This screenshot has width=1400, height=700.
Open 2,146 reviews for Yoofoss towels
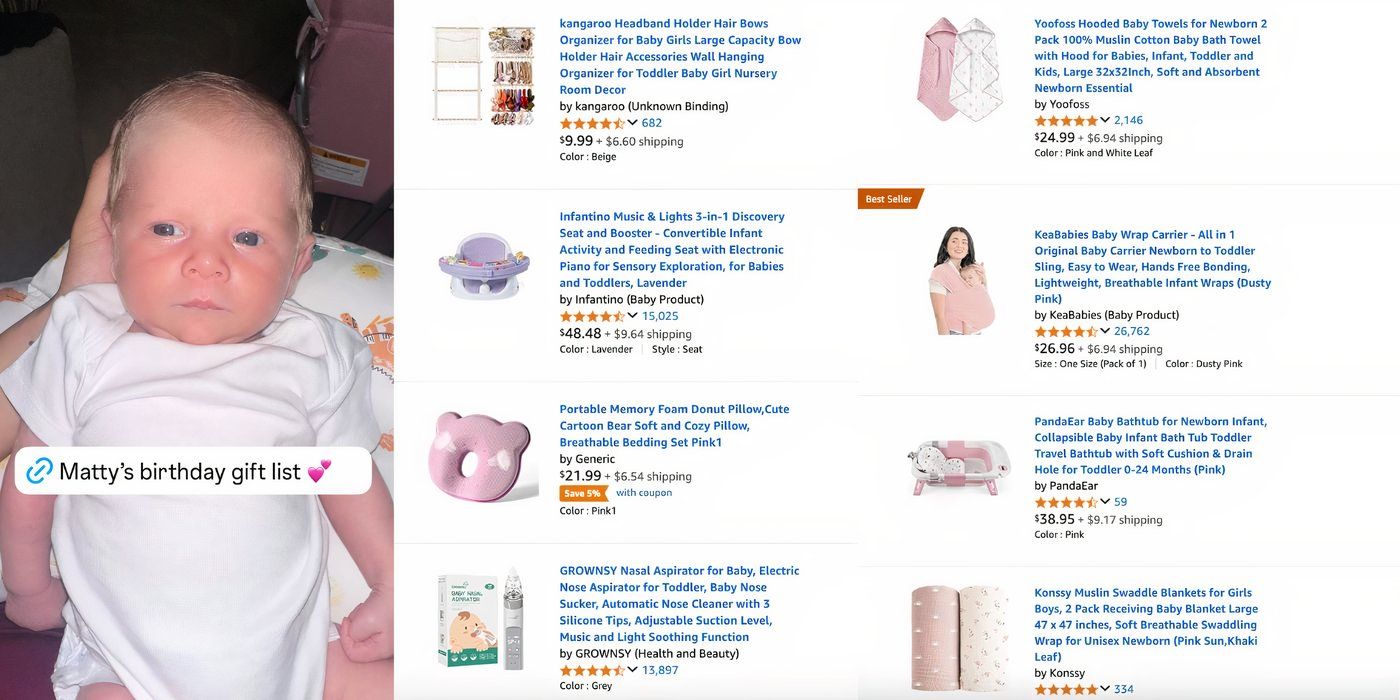[1128, 120]
